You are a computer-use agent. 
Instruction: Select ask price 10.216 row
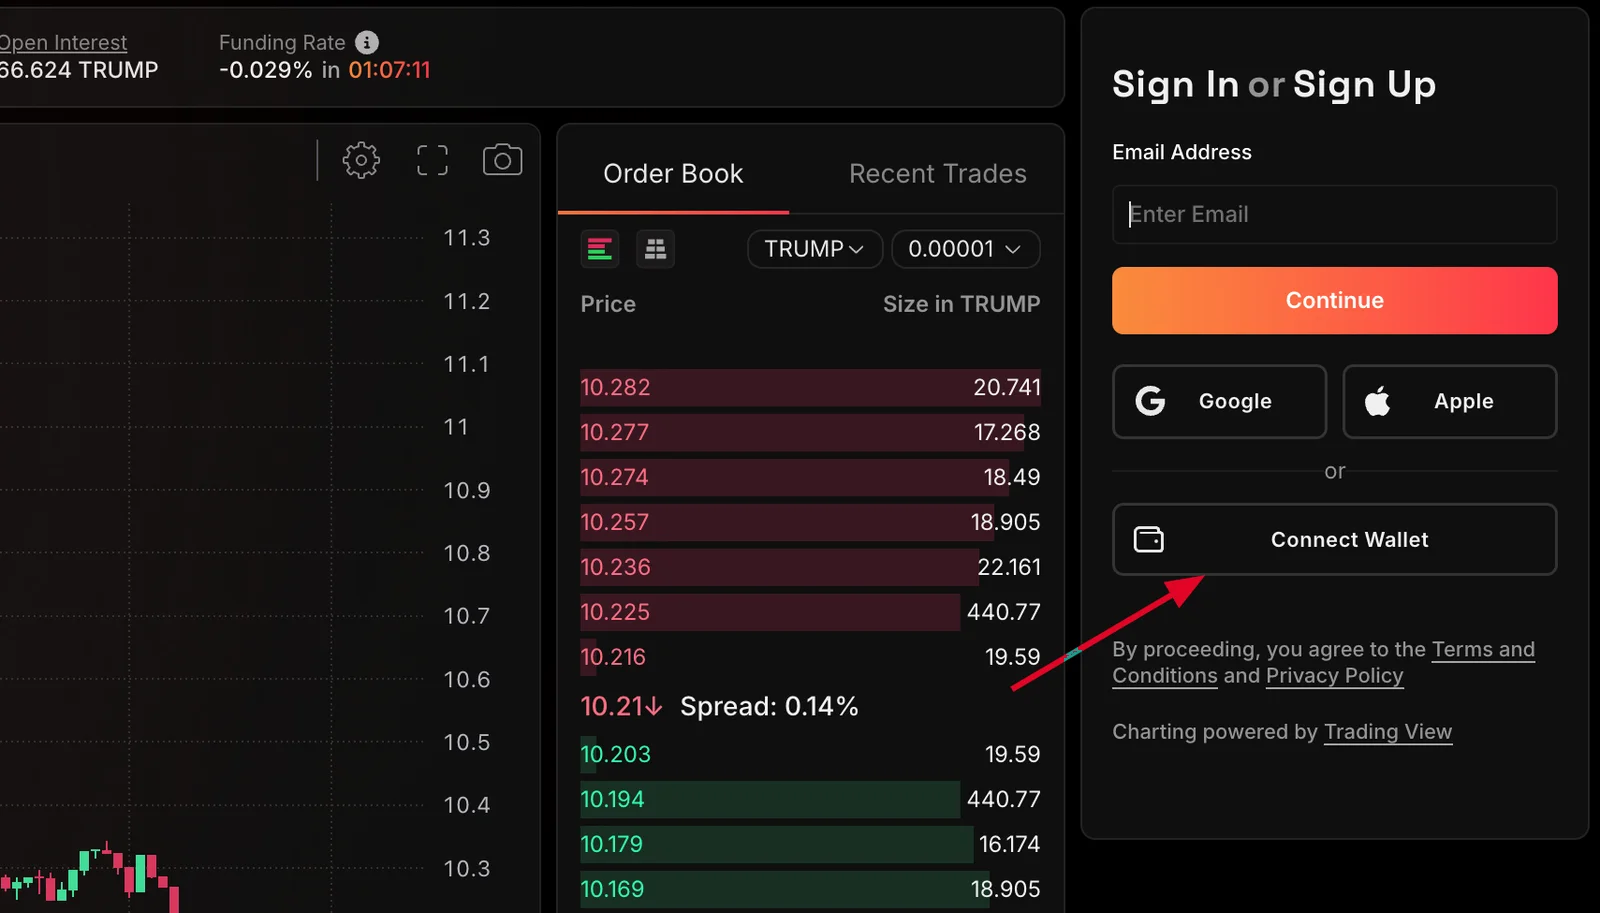pos(810,657)
